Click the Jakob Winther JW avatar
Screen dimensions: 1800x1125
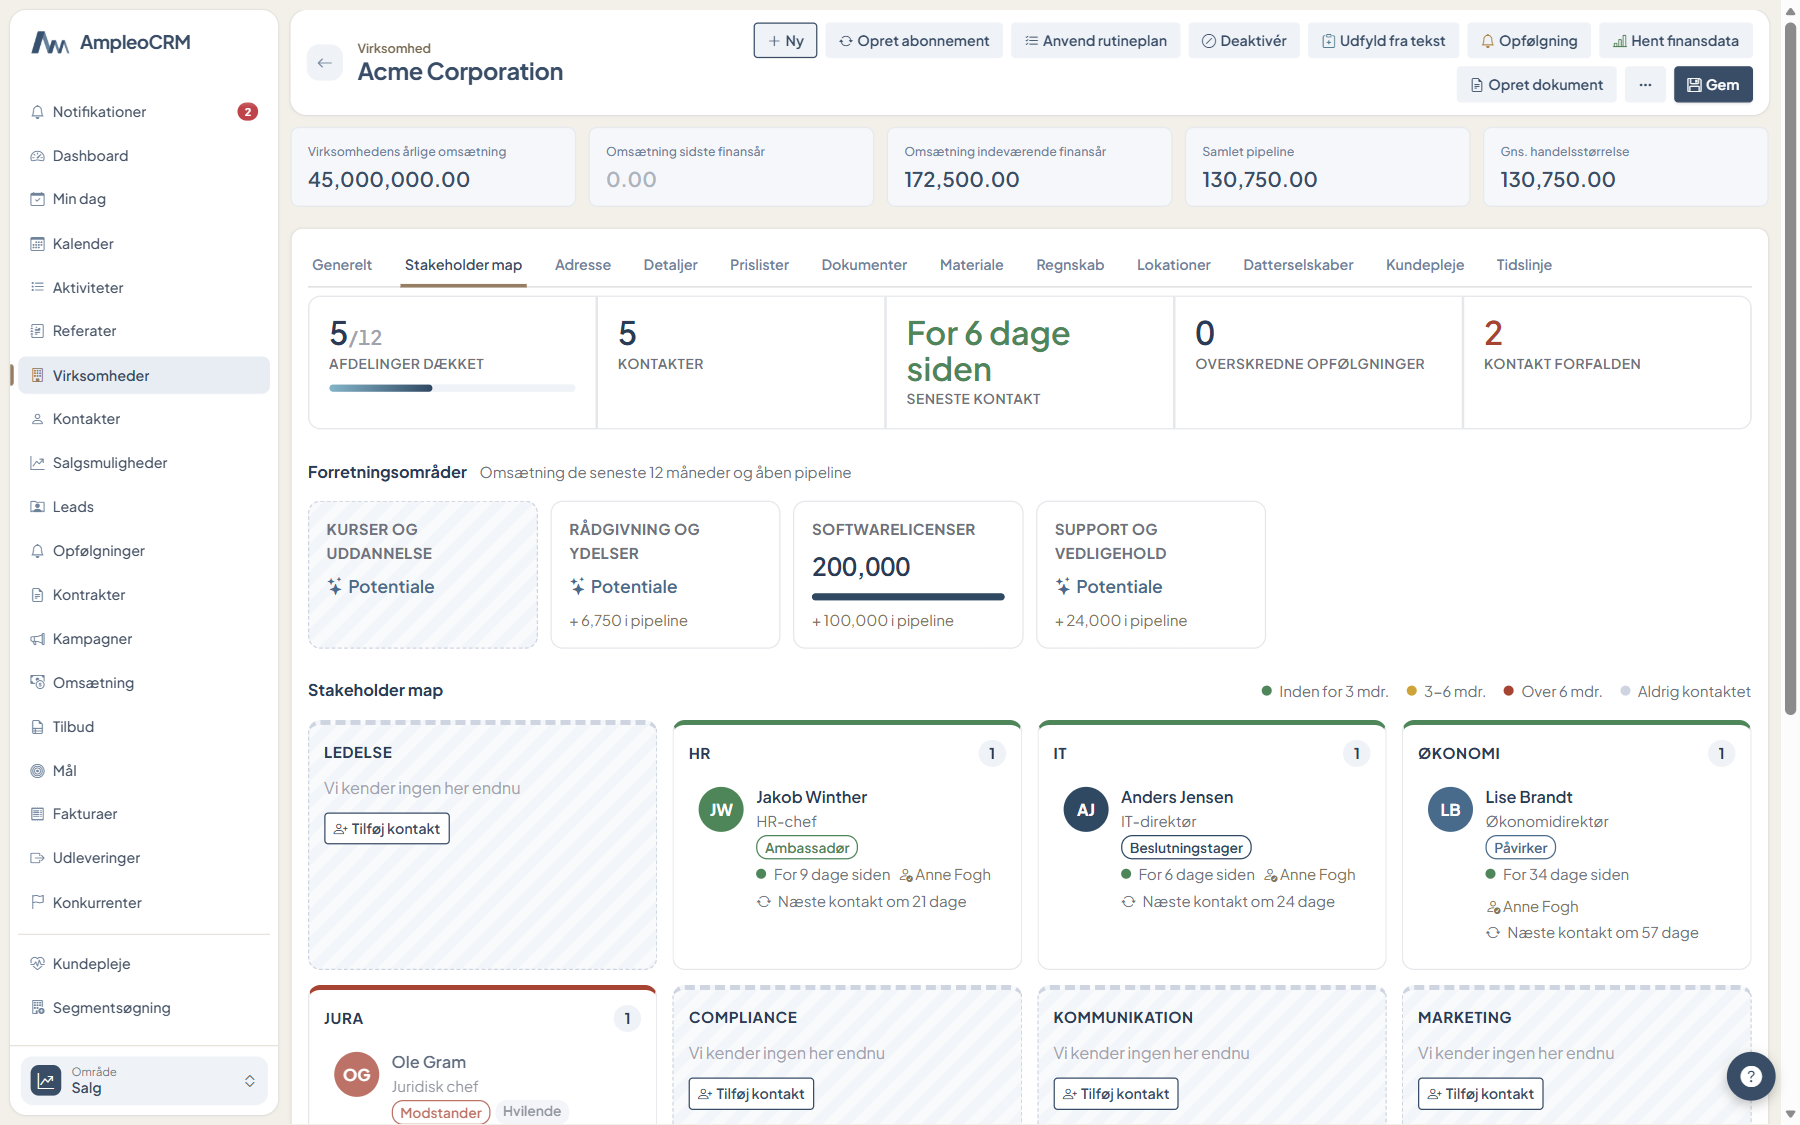[x=721, y=810]
